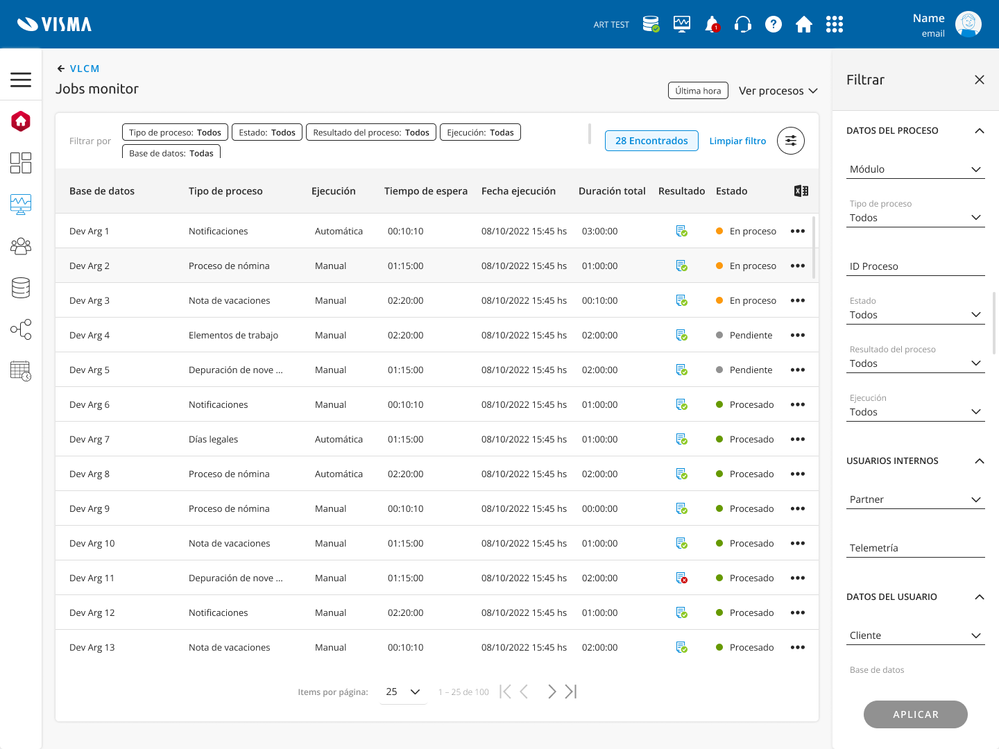The width and height of the screenshot is (999, 749).
Task: Click the ID Proceso input field
Action: click(x=915, y=266)
